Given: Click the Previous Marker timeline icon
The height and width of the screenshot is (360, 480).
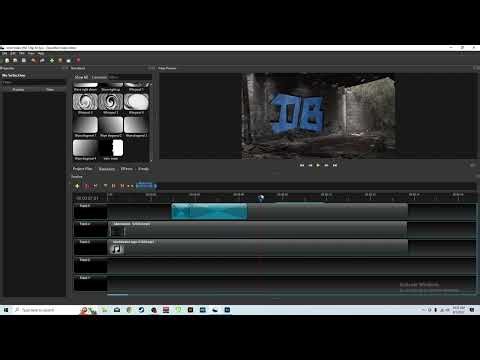Looking at the screenshot, I should point(114,186).
